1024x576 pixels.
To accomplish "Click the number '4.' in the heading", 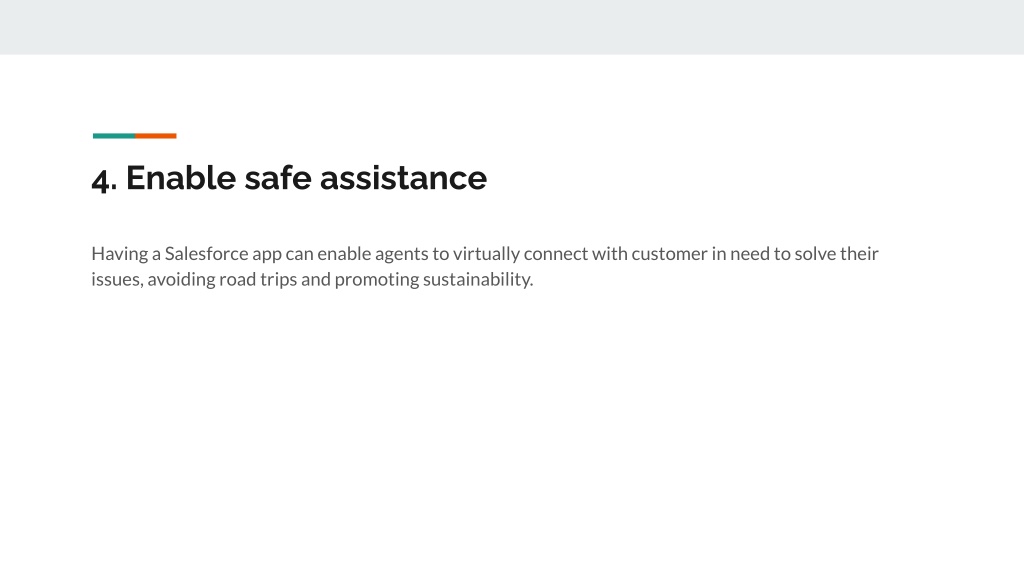I will [104, 179].
